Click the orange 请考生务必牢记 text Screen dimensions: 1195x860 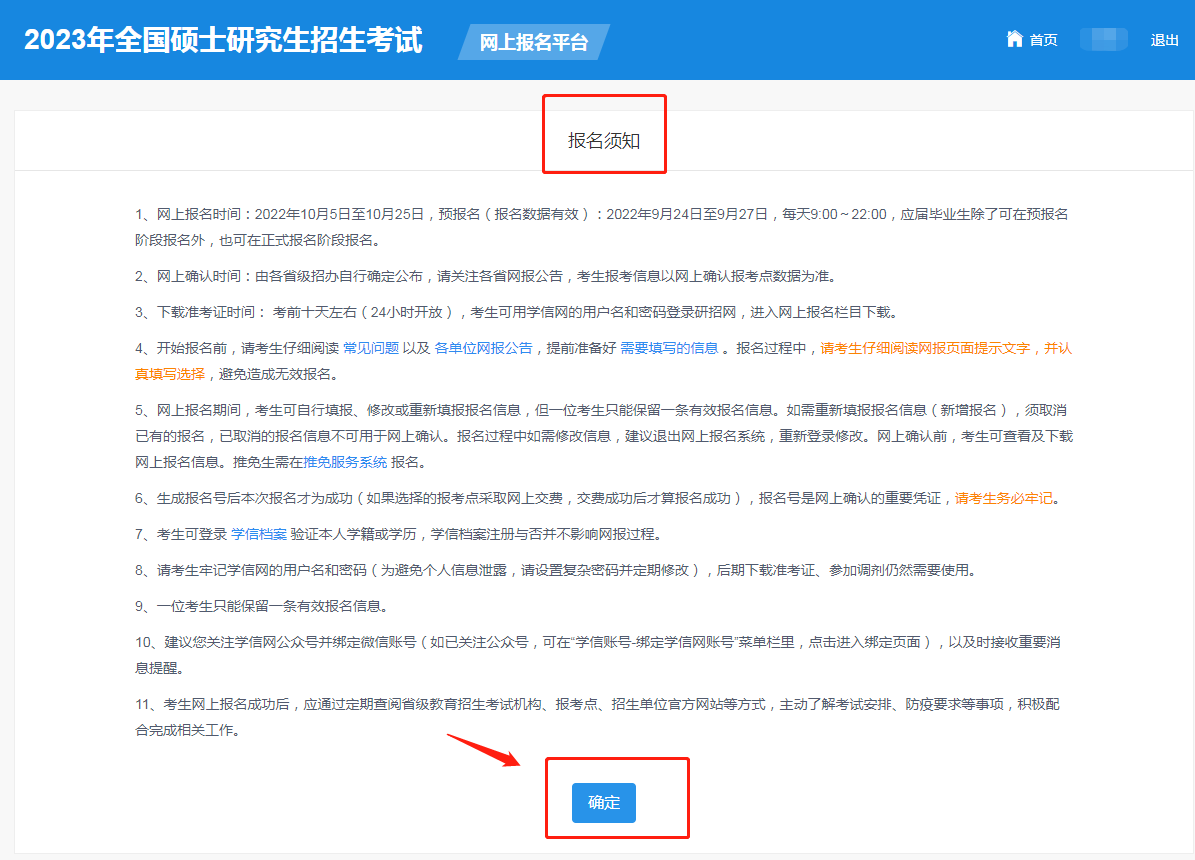point(1004,498)
